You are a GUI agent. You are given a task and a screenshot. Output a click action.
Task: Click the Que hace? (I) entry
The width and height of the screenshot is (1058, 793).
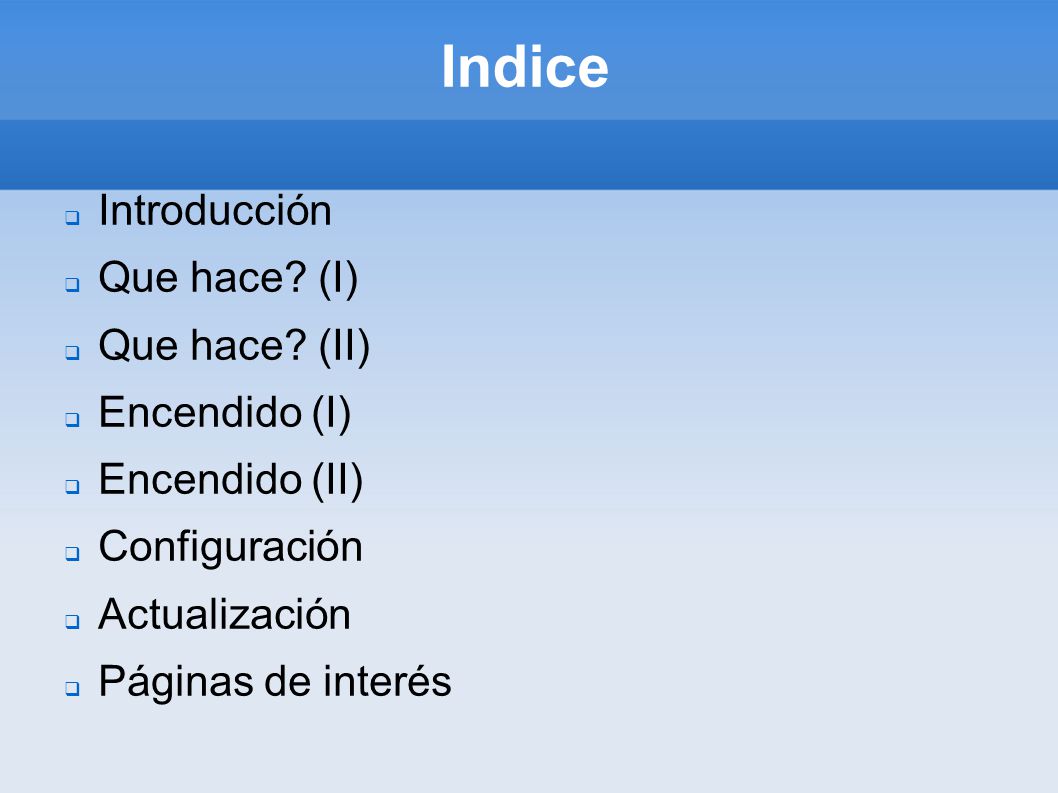(228, 278)
